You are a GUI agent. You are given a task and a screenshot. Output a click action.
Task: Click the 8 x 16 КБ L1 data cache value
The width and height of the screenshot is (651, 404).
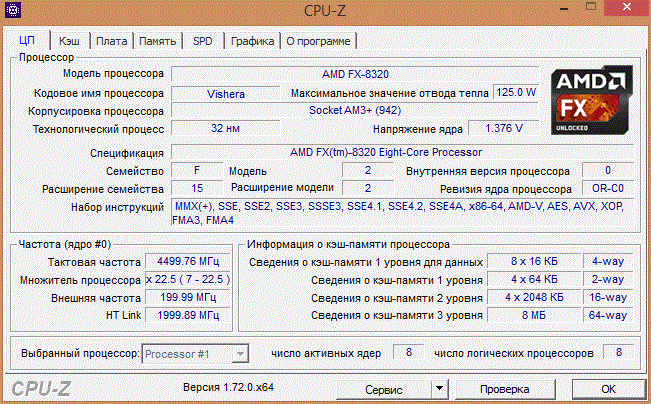[534, 261]
